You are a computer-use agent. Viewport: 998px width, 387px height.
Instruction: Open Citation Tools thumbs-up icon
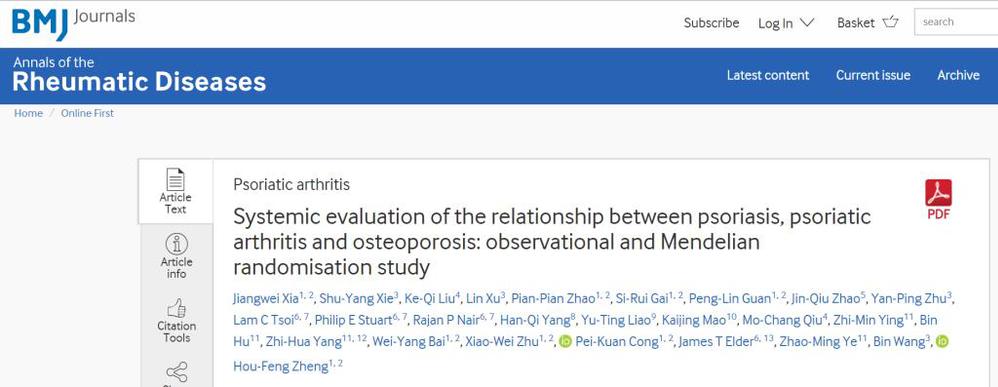[x=176, y=309]
